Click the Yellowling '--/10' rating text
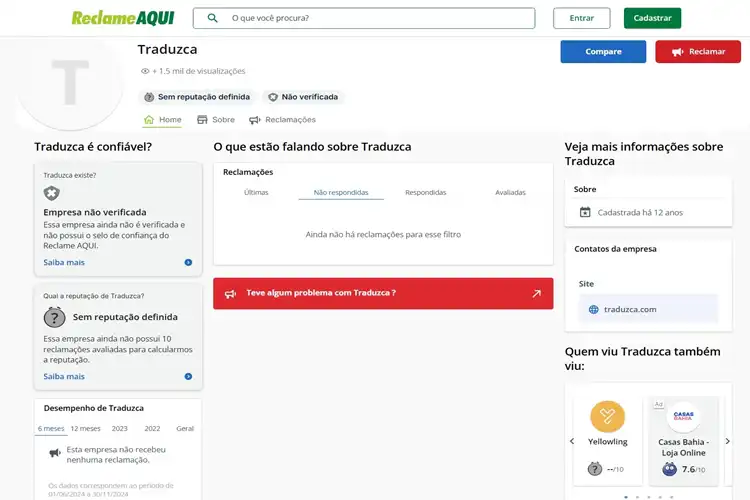750x500 pixels. 615,469
